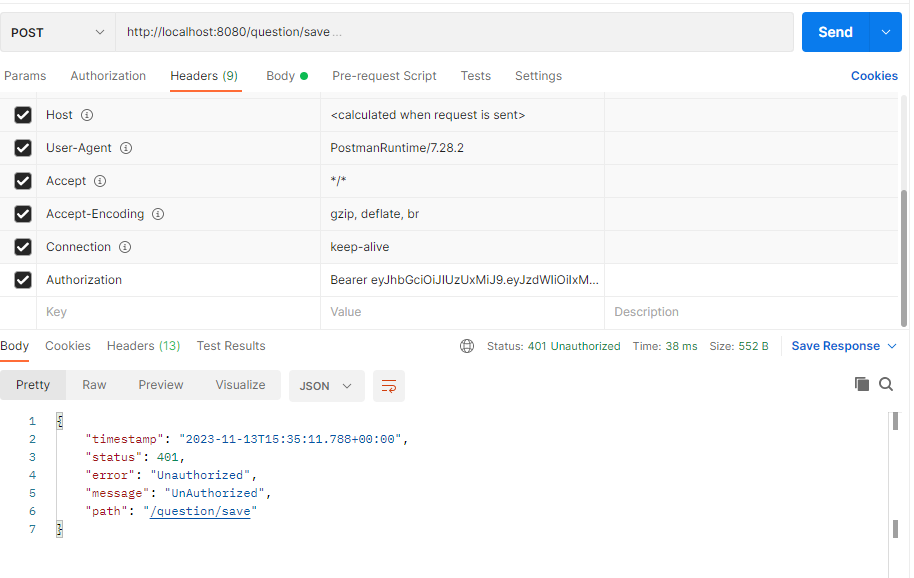Open the search in response body

tap(886, 383)
